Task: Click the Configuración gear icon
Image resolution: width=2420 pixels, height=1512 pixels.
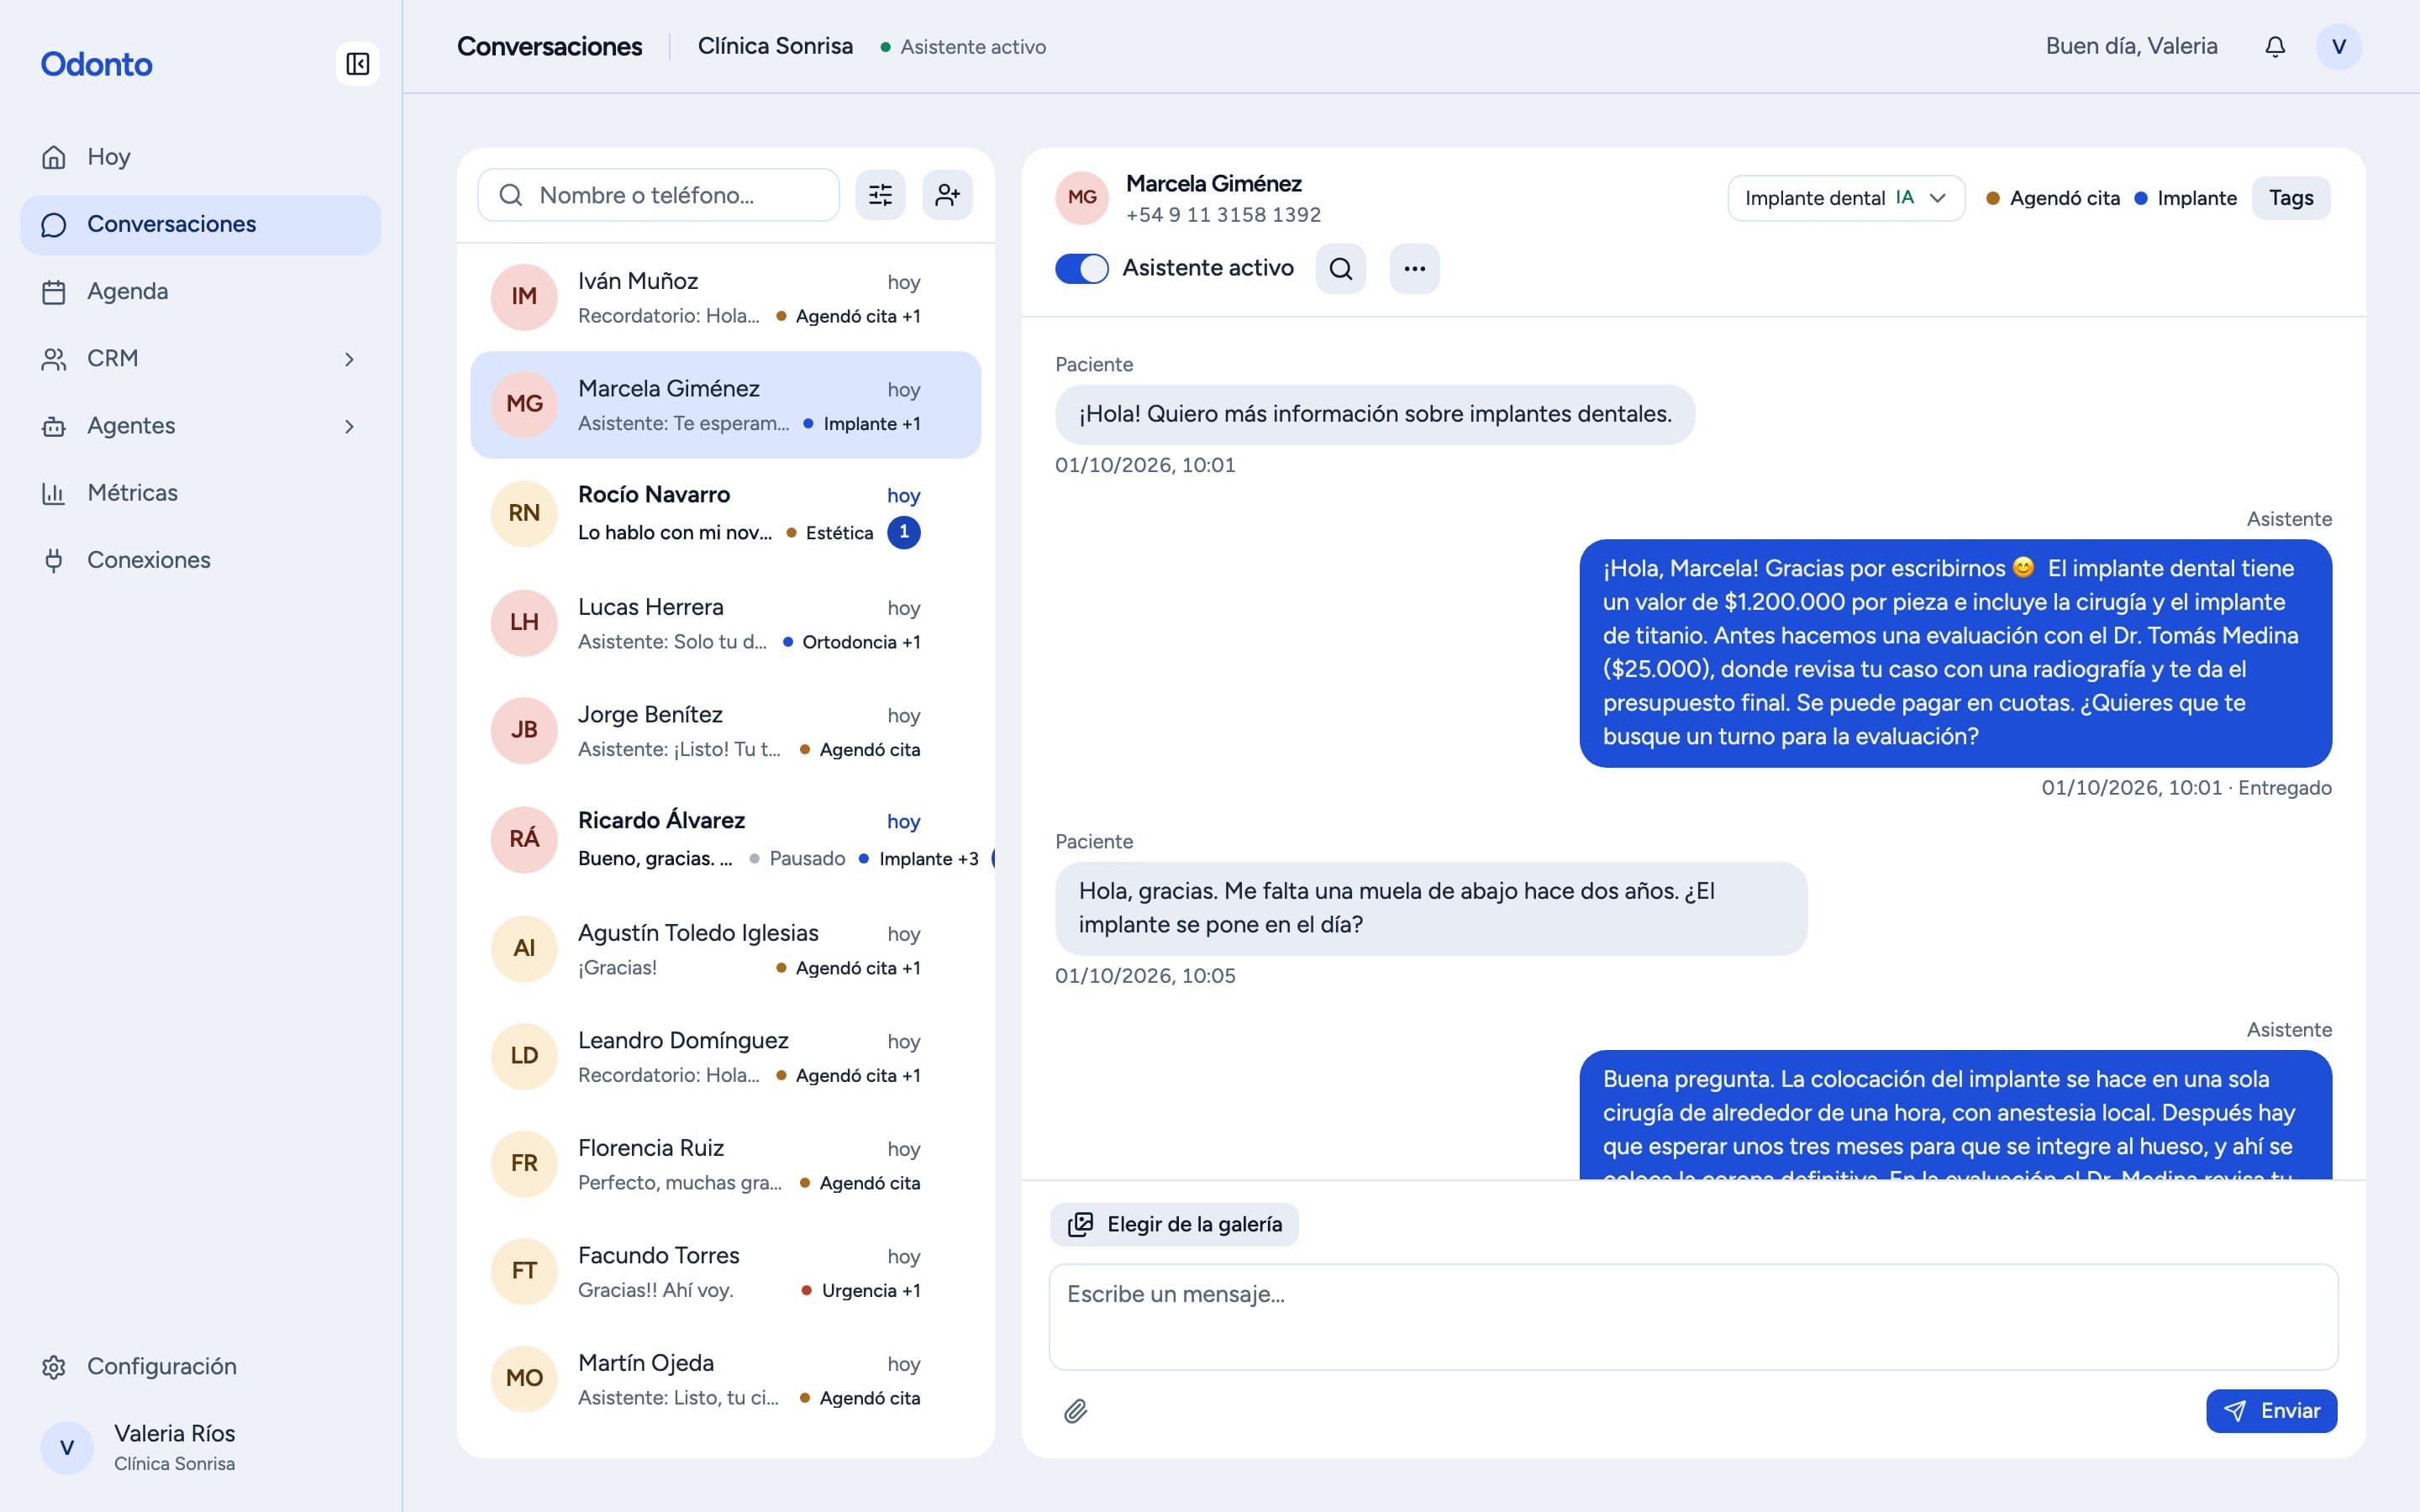Action: pos(54,1367)
